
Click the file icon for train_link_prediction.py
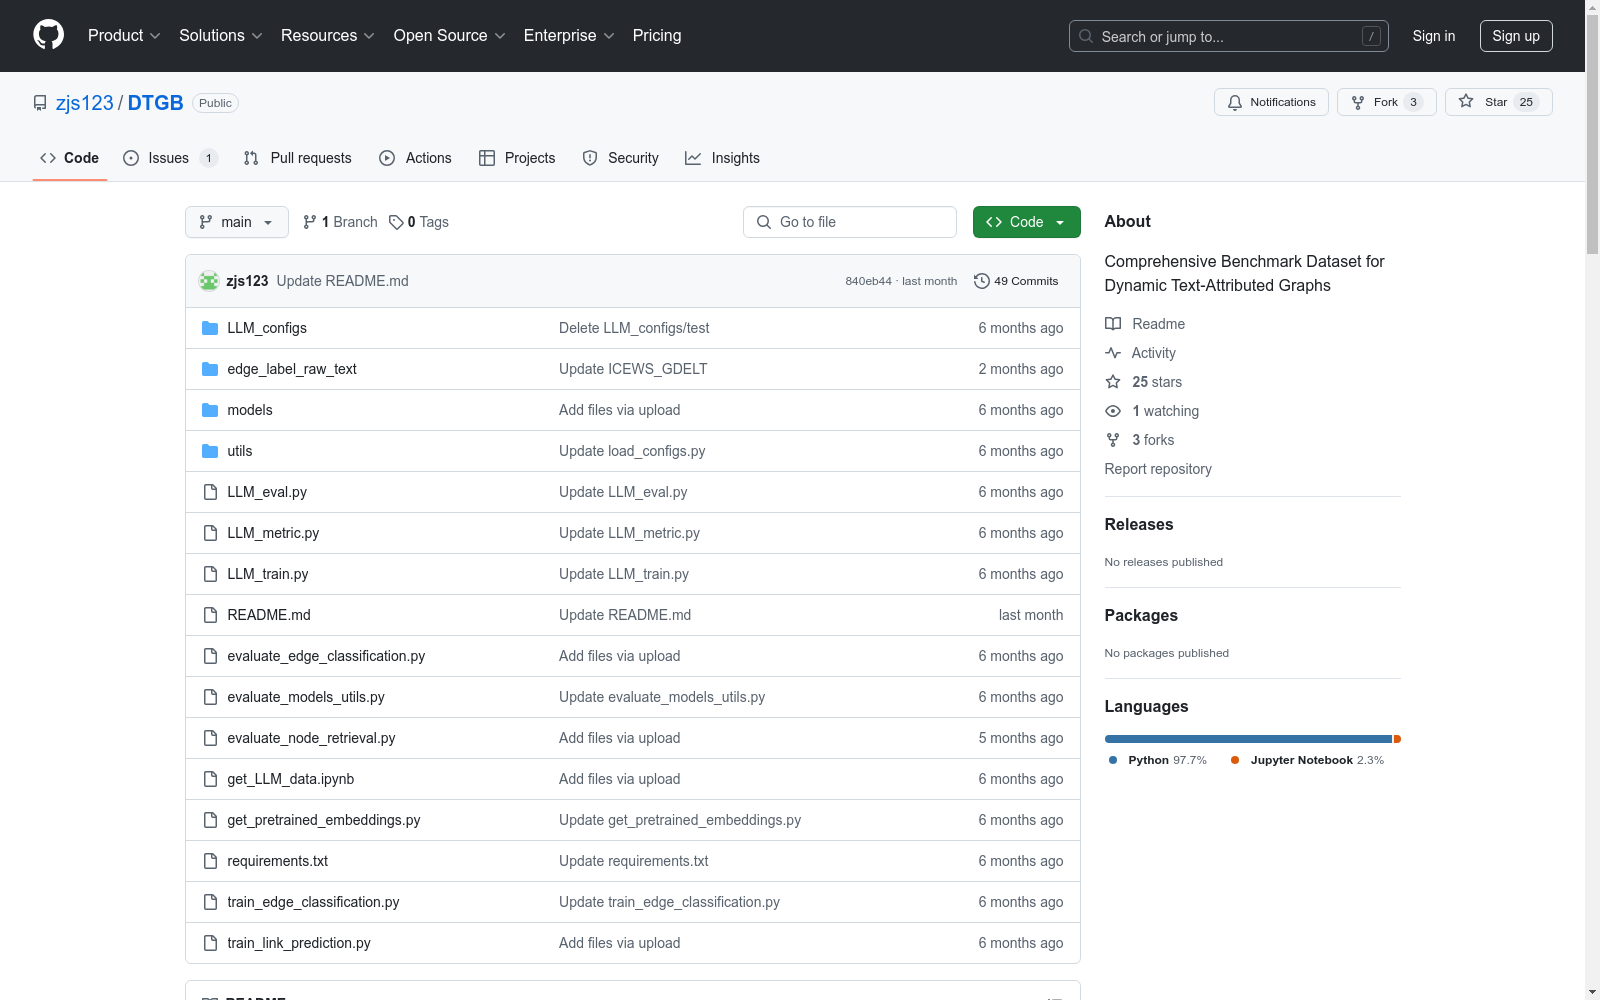(x=210, y=943)
